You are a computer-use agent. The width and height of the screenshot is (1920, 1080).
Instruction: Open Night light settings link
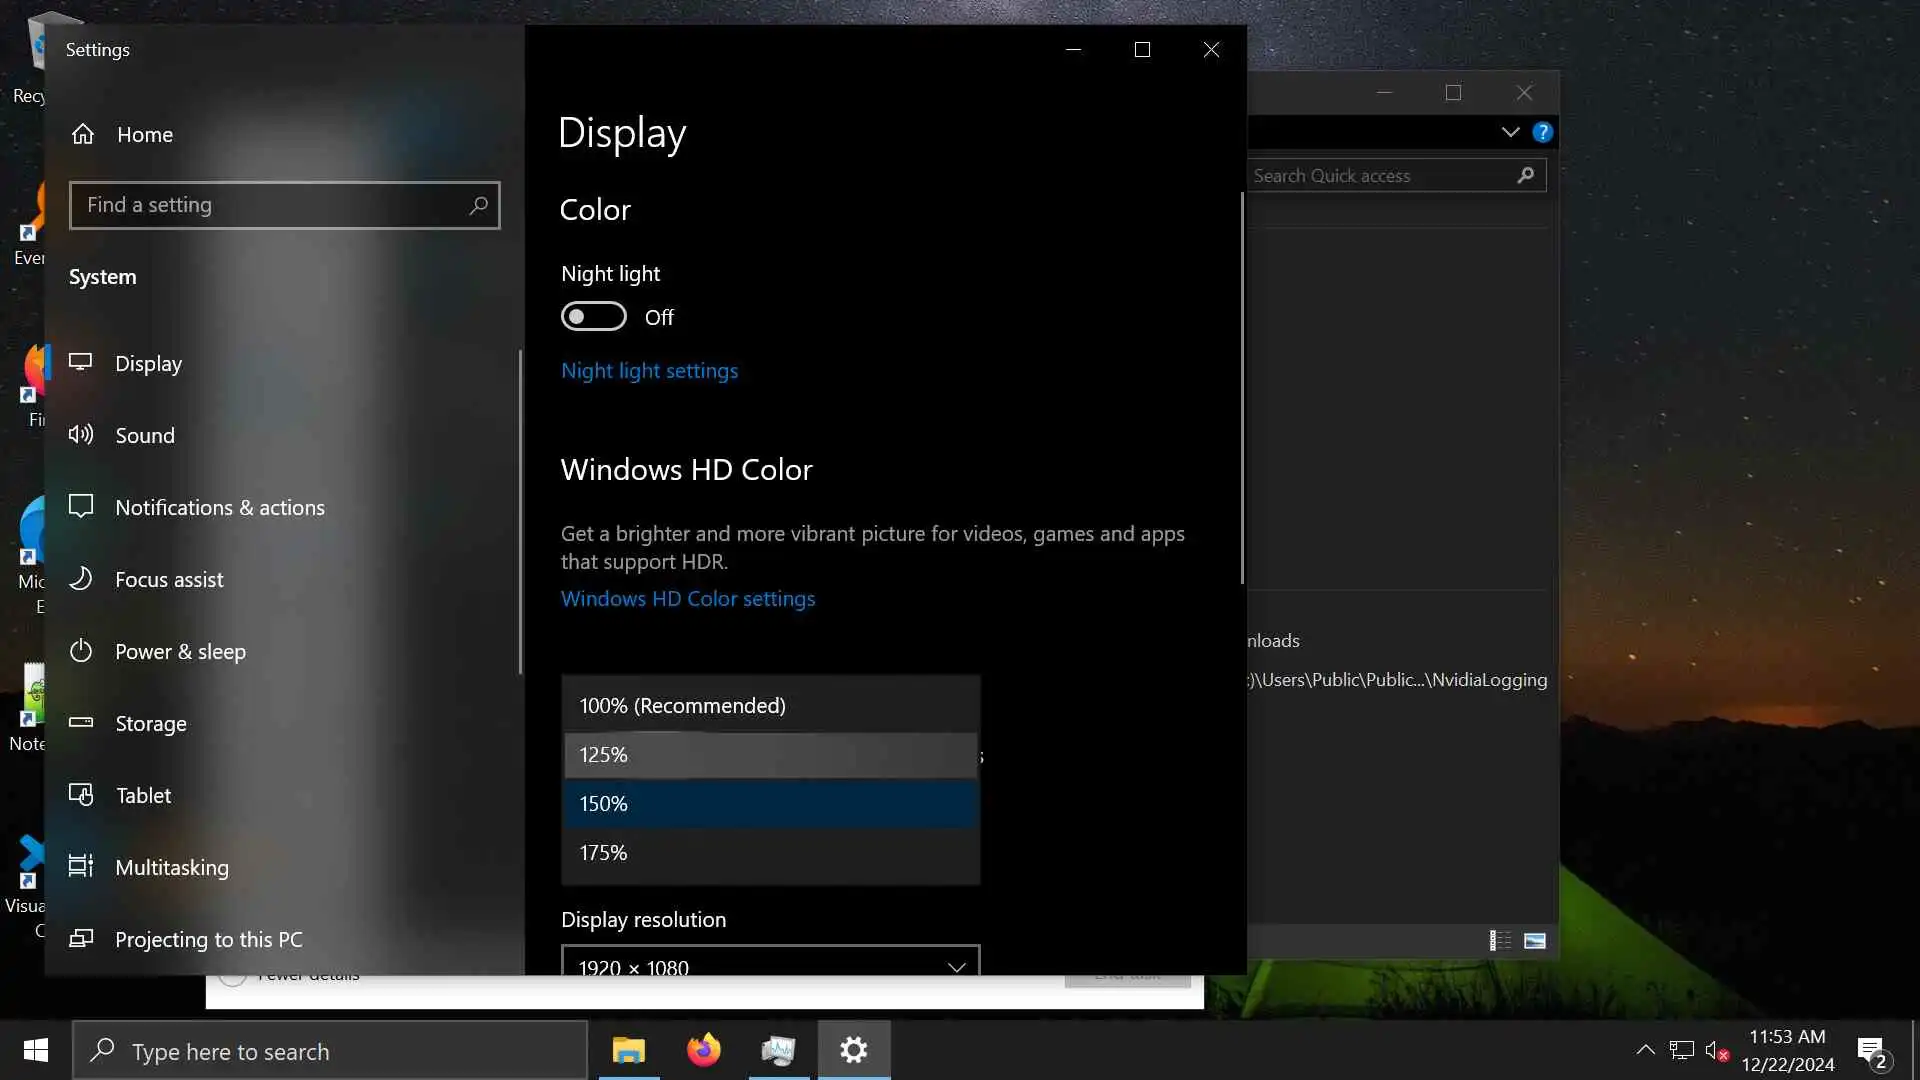point(649,371)
